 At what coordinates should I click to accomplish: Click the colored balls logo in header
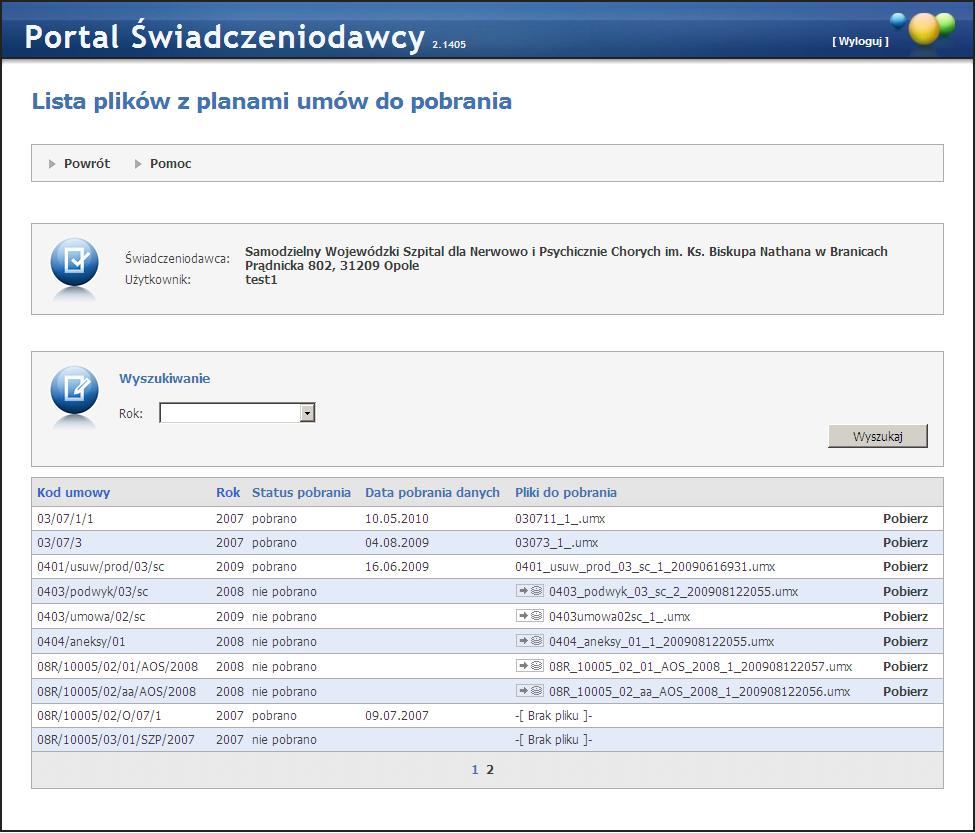923,28
